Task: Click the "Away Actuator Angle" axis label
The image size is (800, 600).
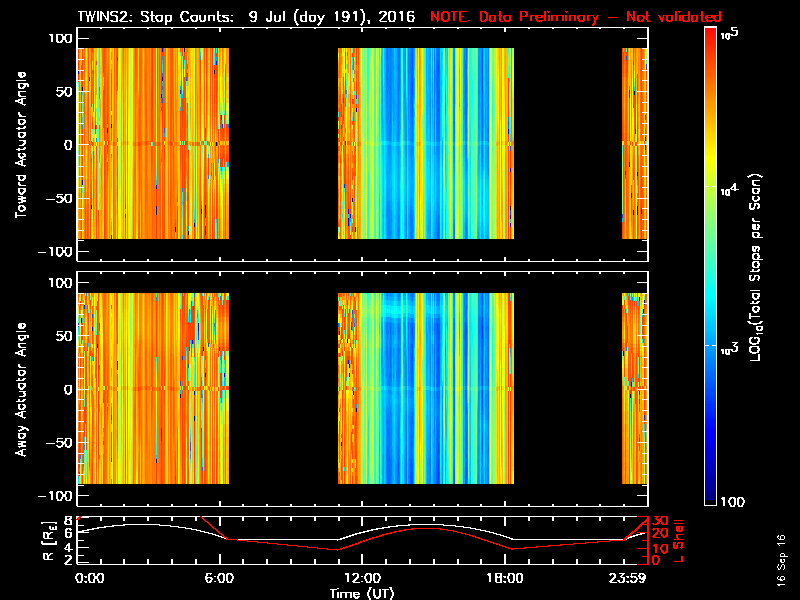Action: (x=21, y=389)
